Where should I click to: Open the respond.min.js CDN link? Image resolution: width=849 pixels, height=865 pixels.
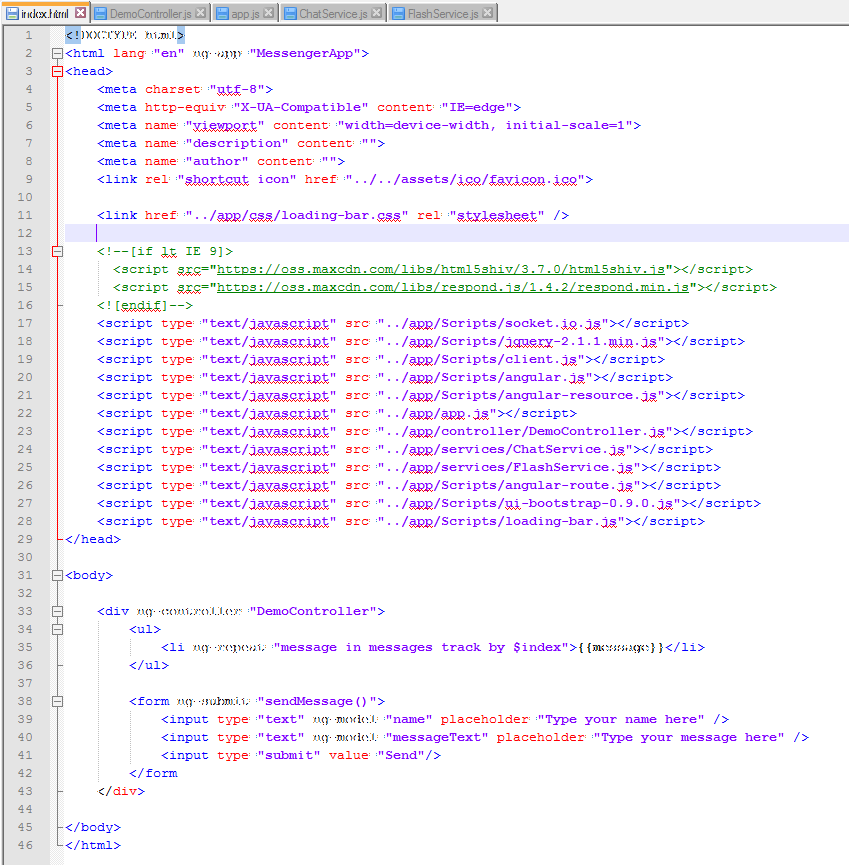point(453,287)
